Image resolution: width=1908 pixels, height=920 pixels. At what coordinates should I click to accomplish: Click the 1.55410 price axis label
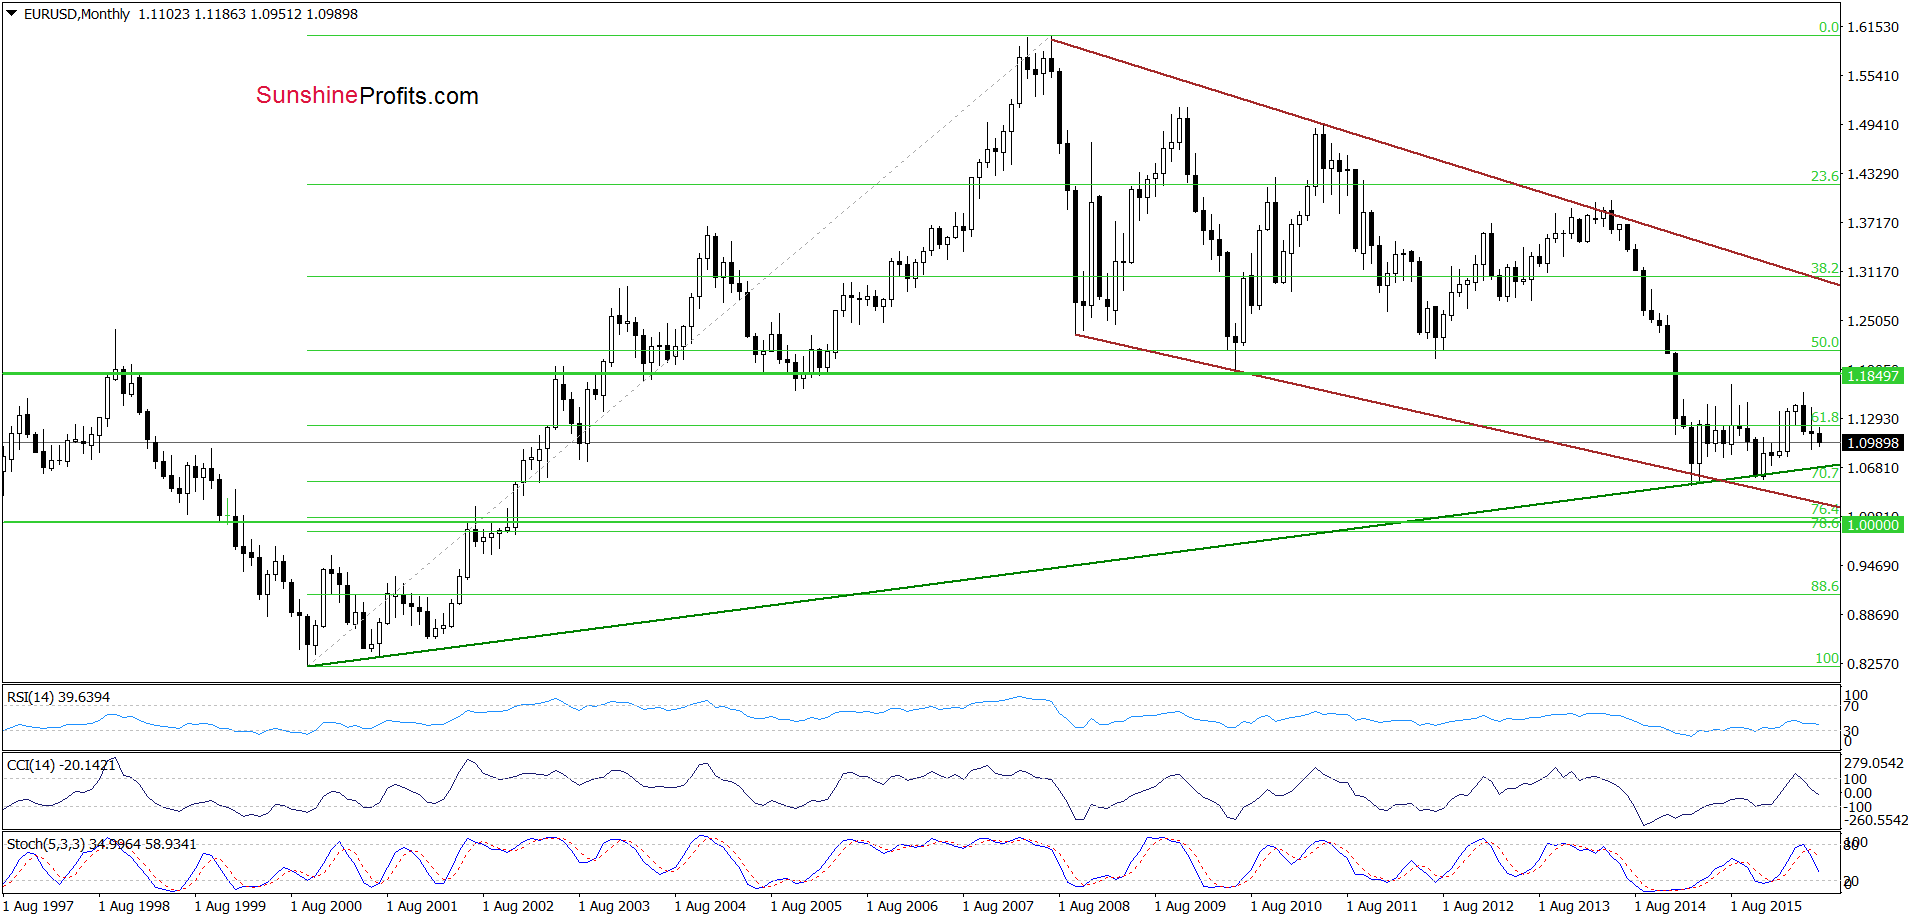tap(1873, 76)
